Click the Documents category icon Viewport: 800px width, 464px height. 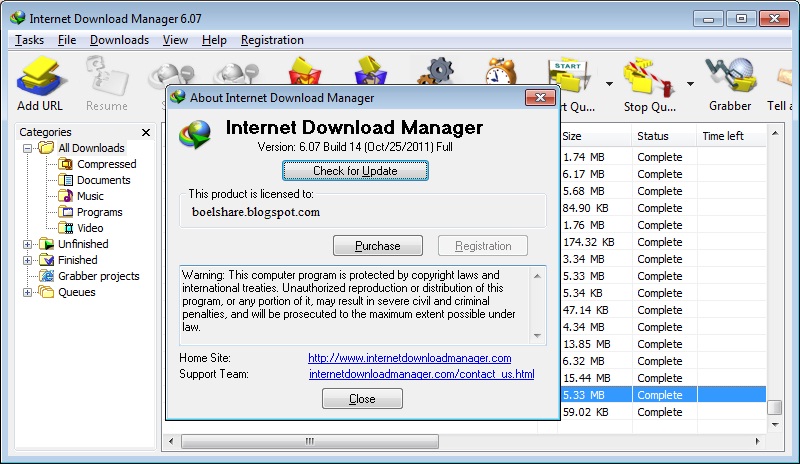click(65, 180)
